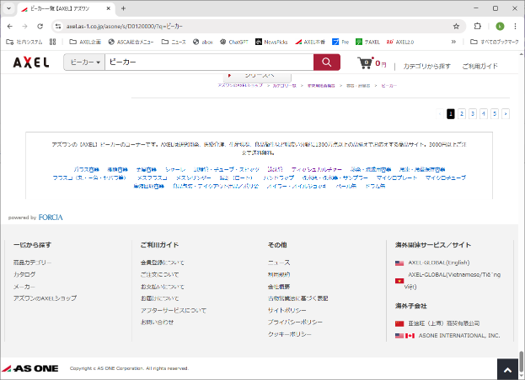Screen dimensions: 525x380
Task: Click the site information icon in address bar
Action: coord(58,26)
